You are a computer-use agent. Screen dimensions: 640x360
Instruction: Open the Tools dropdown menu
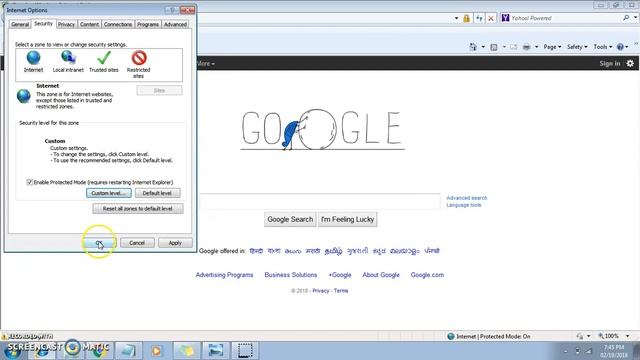click(603, 47)
